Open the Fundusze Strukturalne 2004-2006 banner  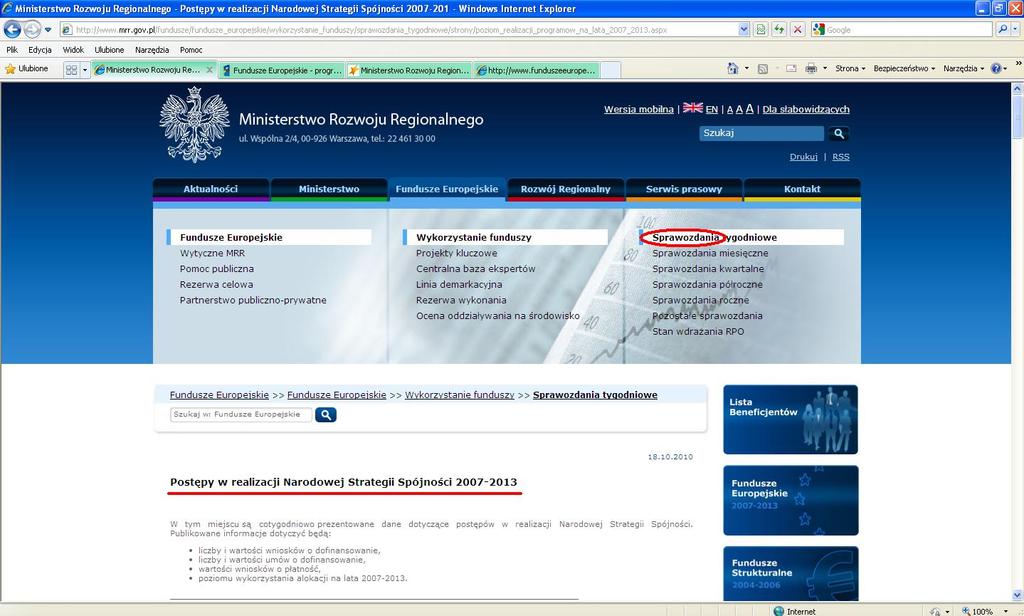tap(790, 574)
